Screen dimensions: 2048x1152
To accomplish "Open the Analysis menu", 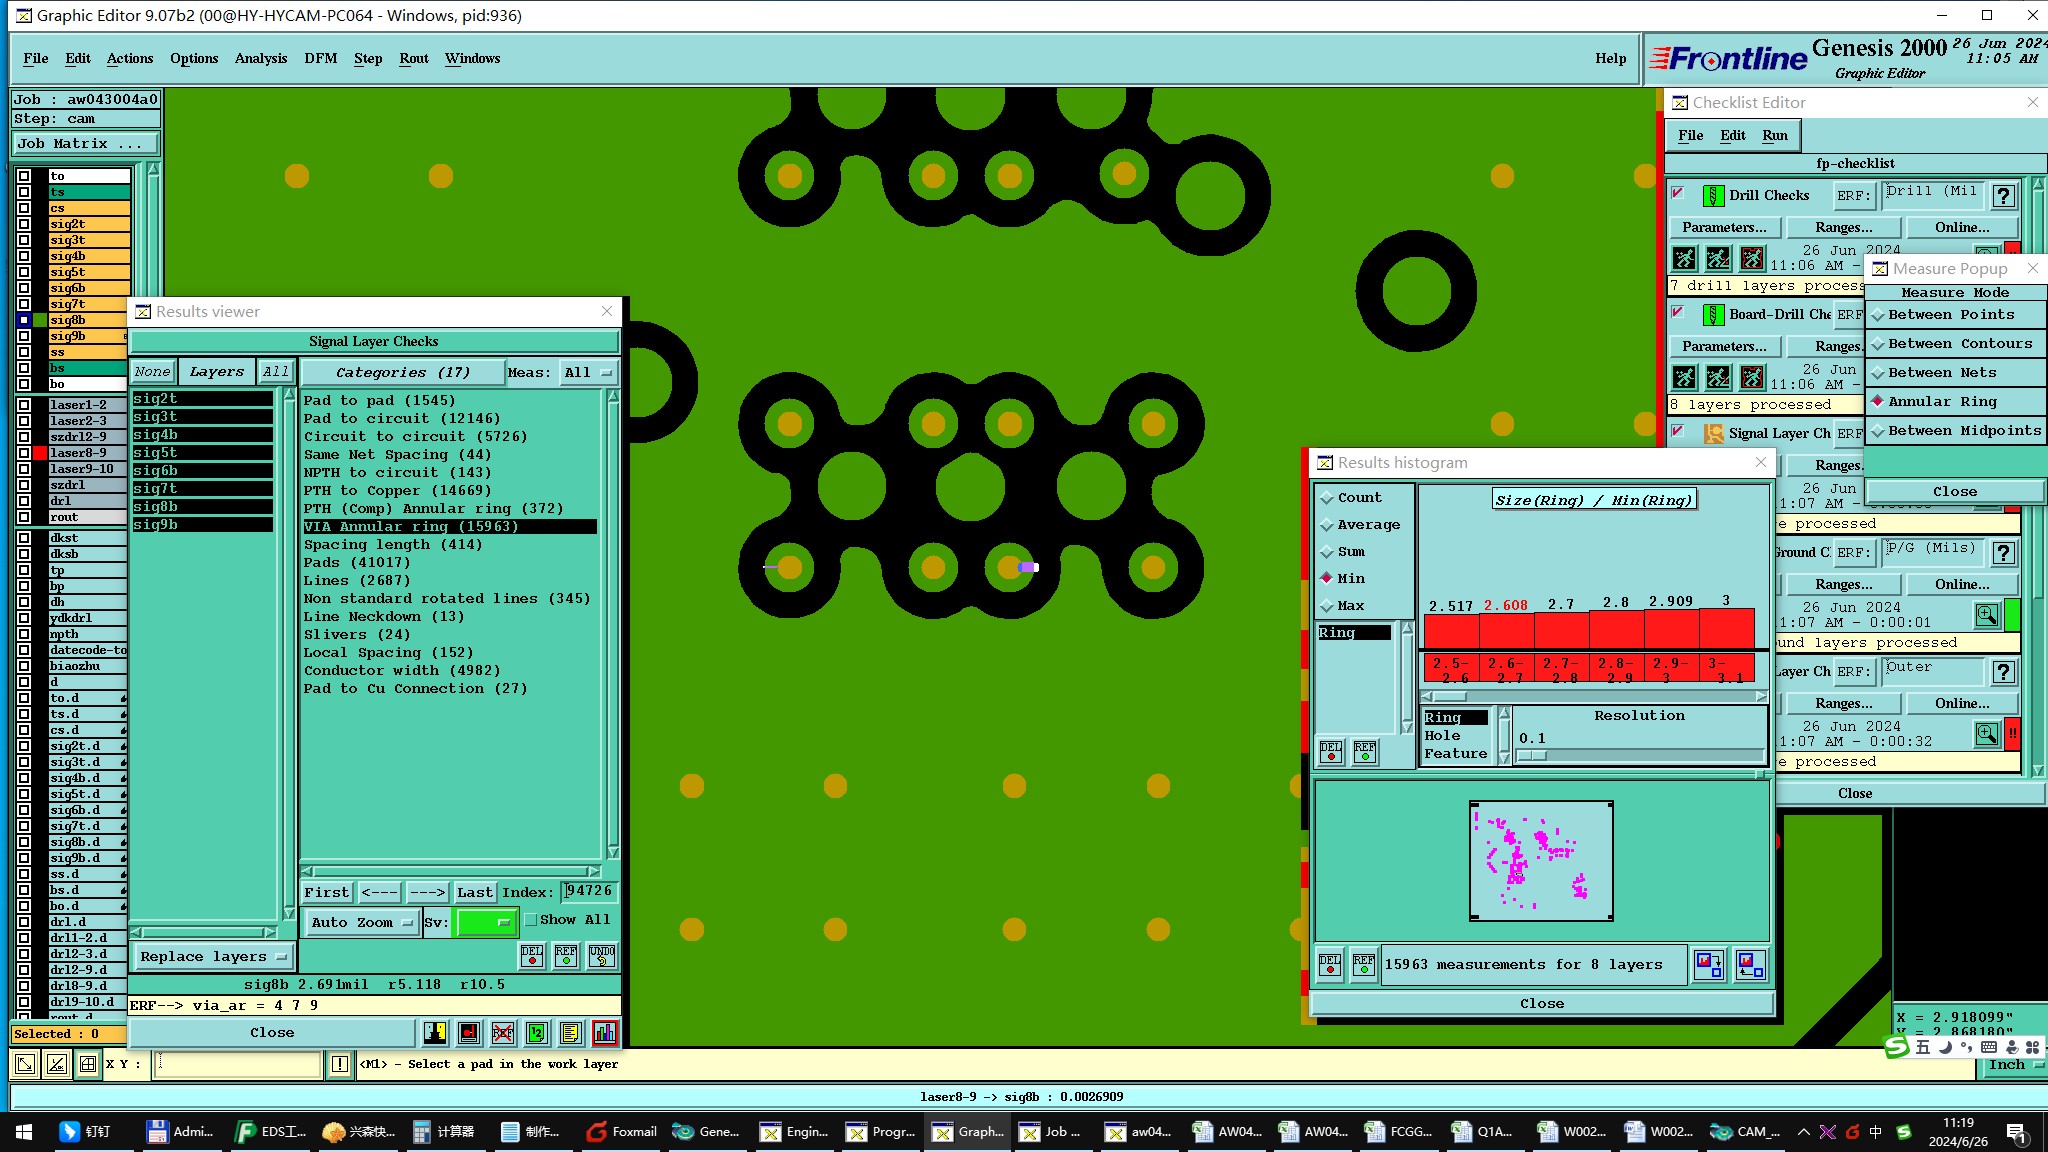I will pos(260,58).
